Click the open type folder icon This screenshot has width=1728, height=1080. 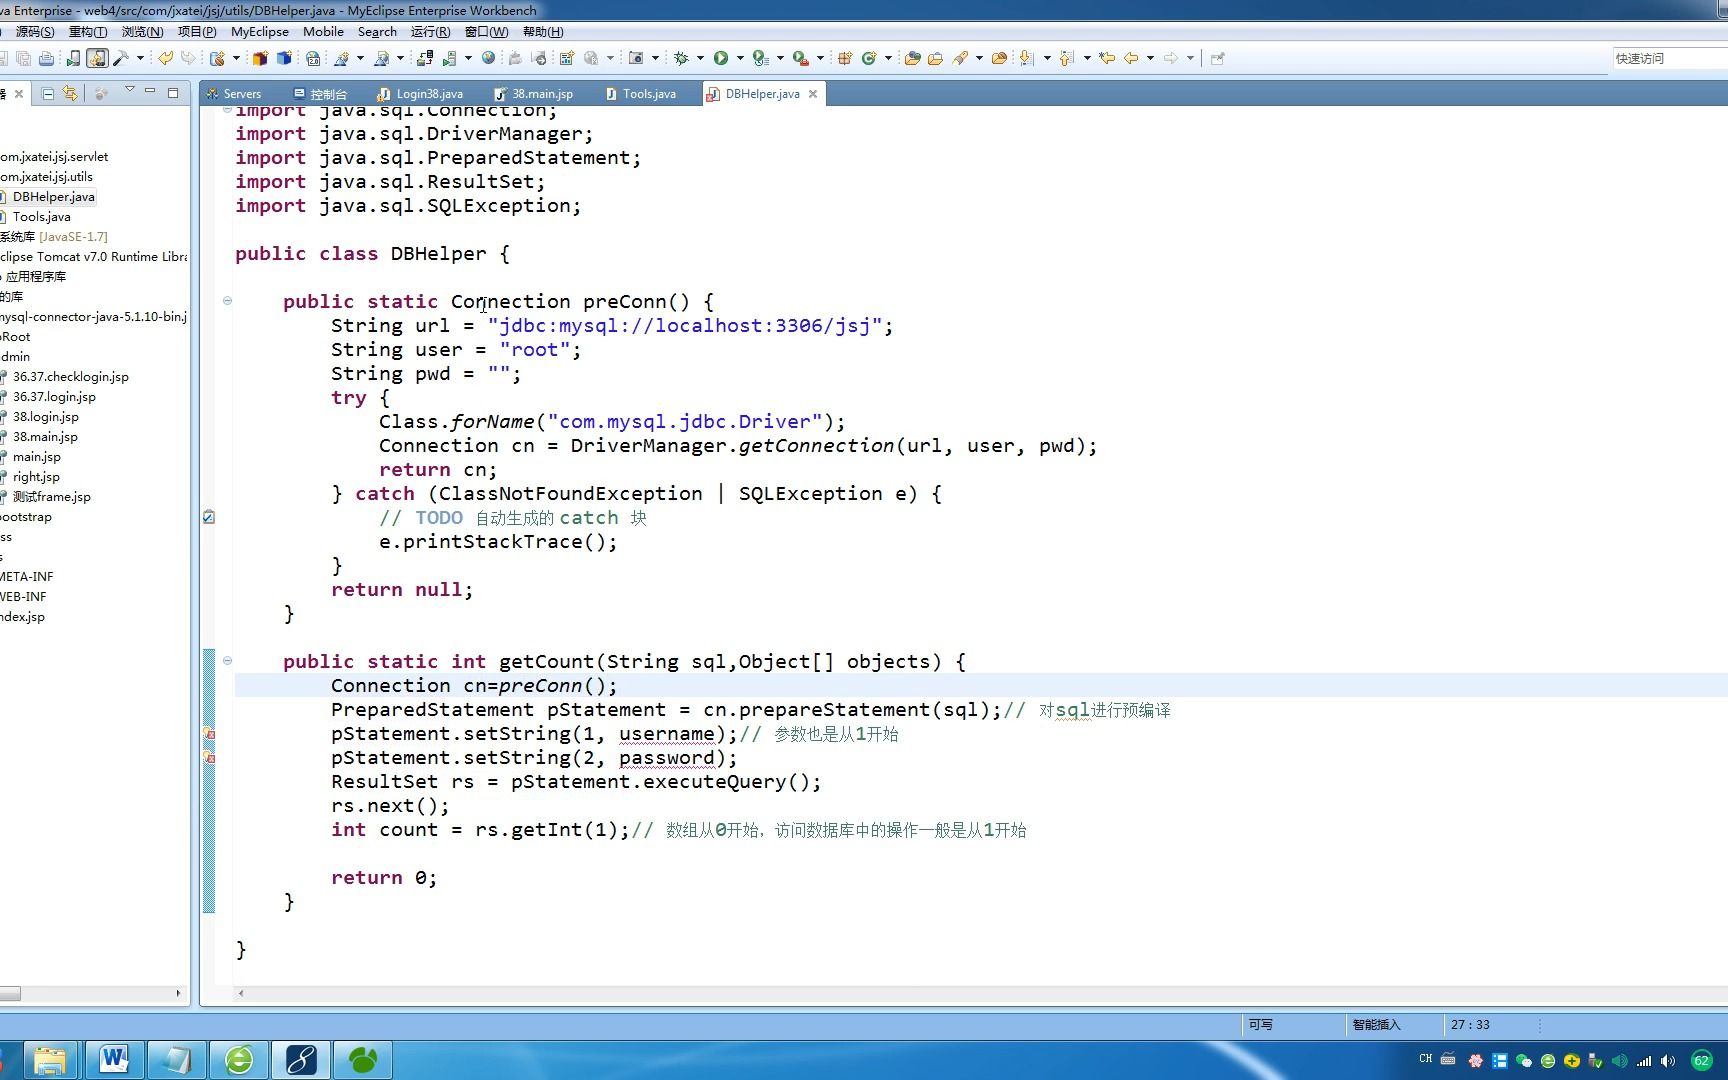(x=912, y=58)
